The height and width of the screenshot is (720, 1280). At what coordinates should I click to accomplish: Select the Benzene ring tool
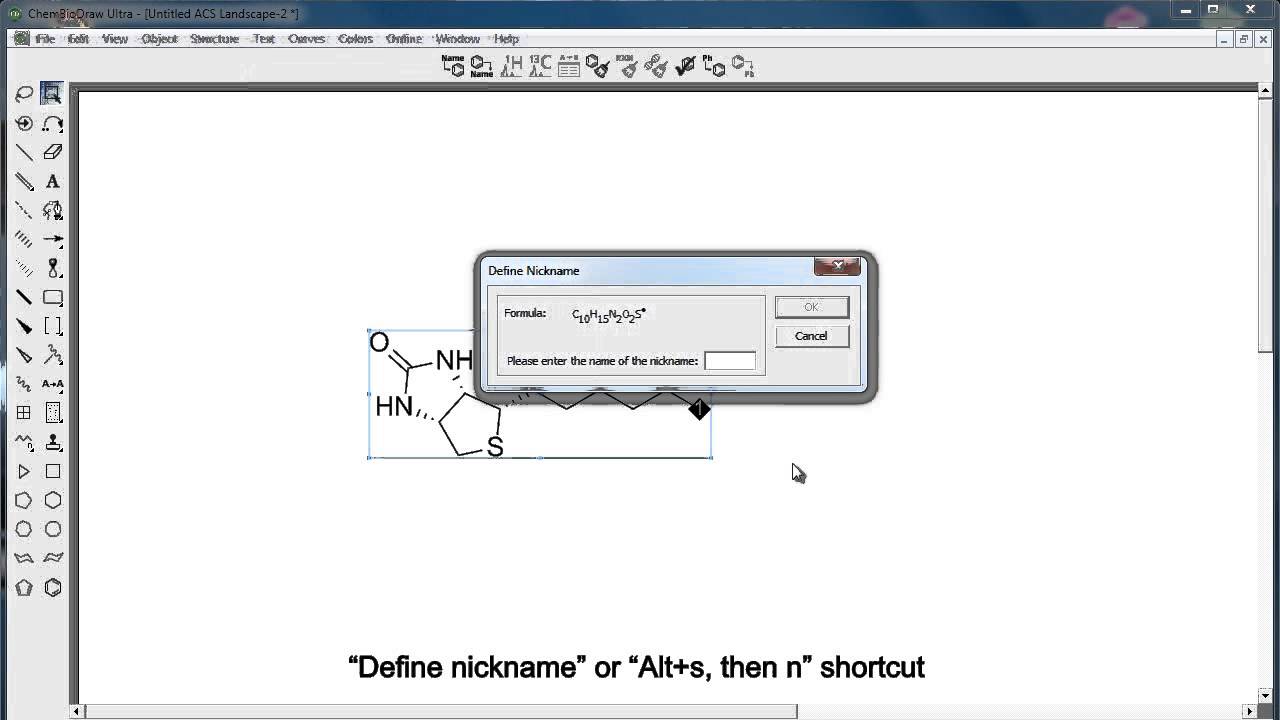[52, 587]
